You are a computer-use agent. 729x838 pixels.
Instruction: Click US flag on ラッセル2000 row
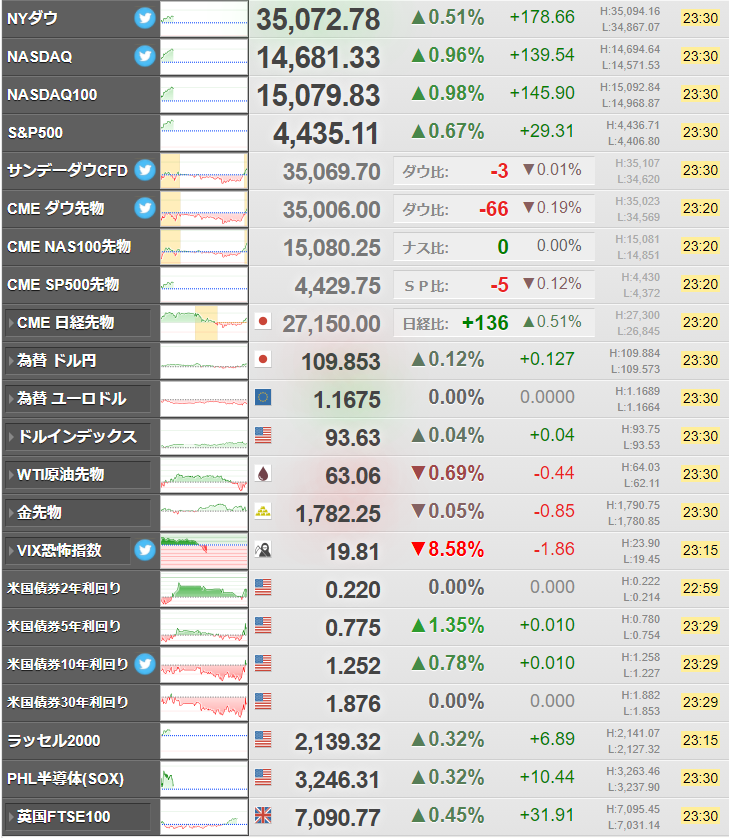tap(263, 739)
